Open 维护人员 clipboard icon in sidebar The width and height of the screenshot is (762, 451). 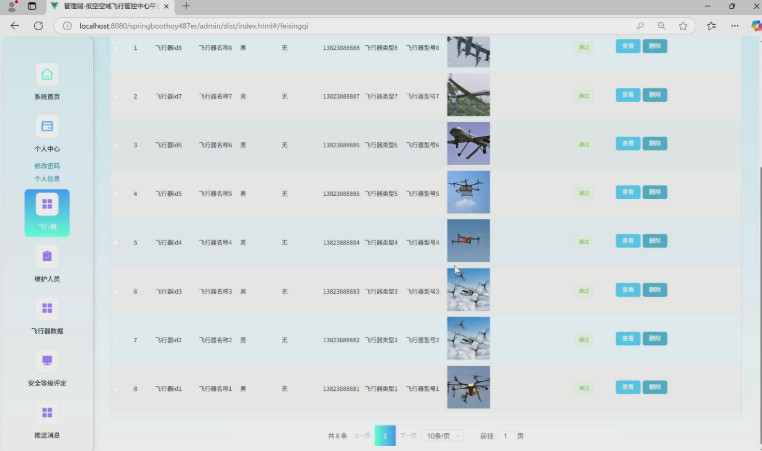click(47, 256)
